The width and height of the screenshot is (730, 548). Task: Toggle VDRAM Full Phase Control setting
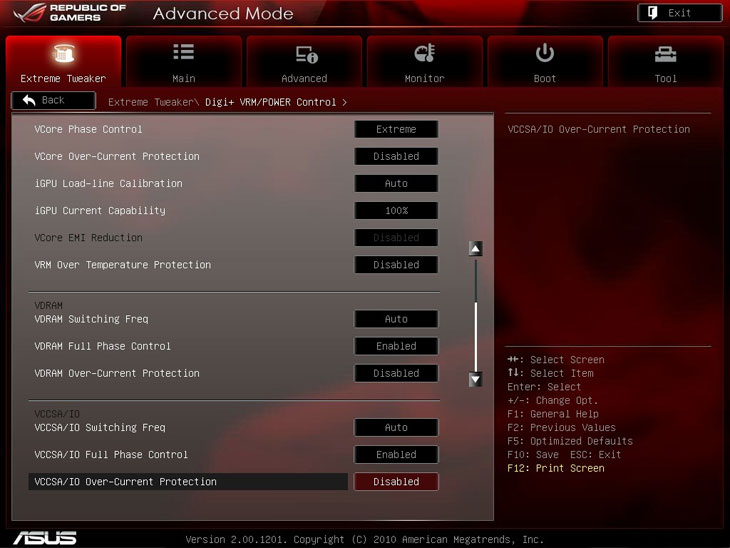396,347
